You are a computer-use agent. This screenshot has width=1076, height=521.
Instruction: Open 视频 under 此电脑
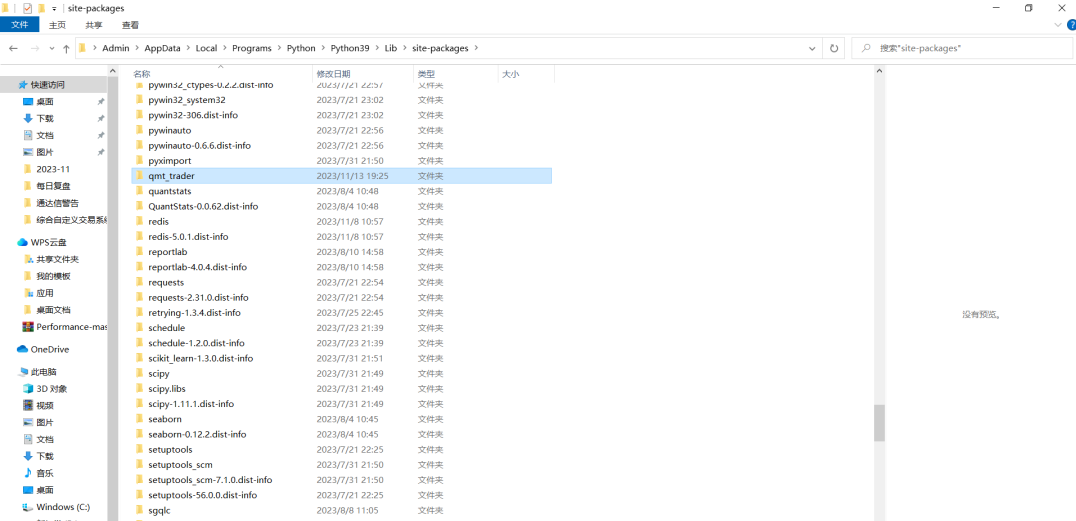point(45,406)
